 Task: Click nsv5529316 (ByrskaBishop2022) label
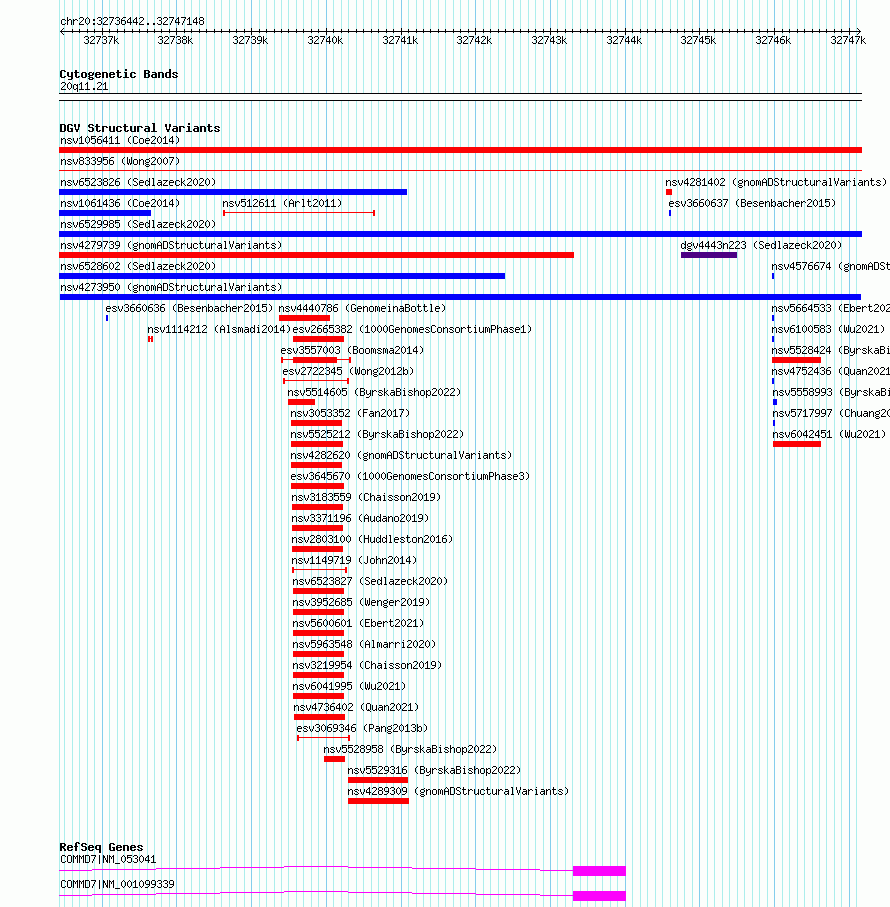click(434, 770)
